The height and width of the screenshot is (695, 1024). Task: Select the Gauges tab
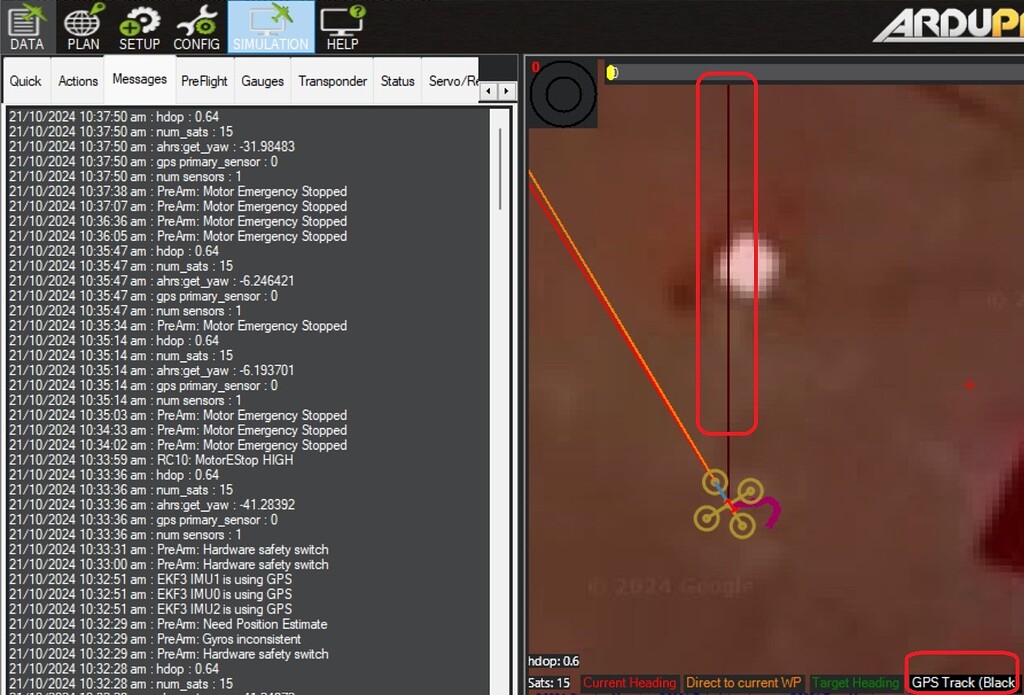click(262, 81)
